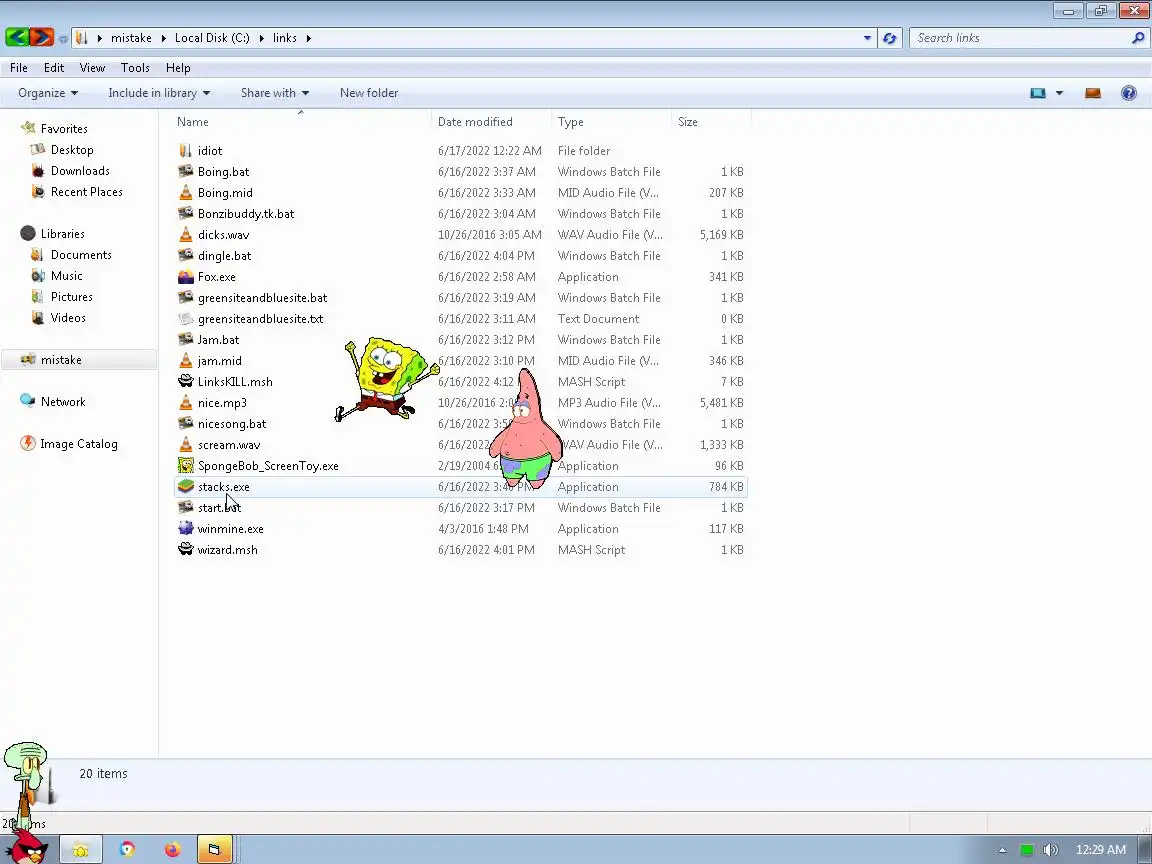Open the Organize dropdown
1152x864 pixels.
click(48, 93)
